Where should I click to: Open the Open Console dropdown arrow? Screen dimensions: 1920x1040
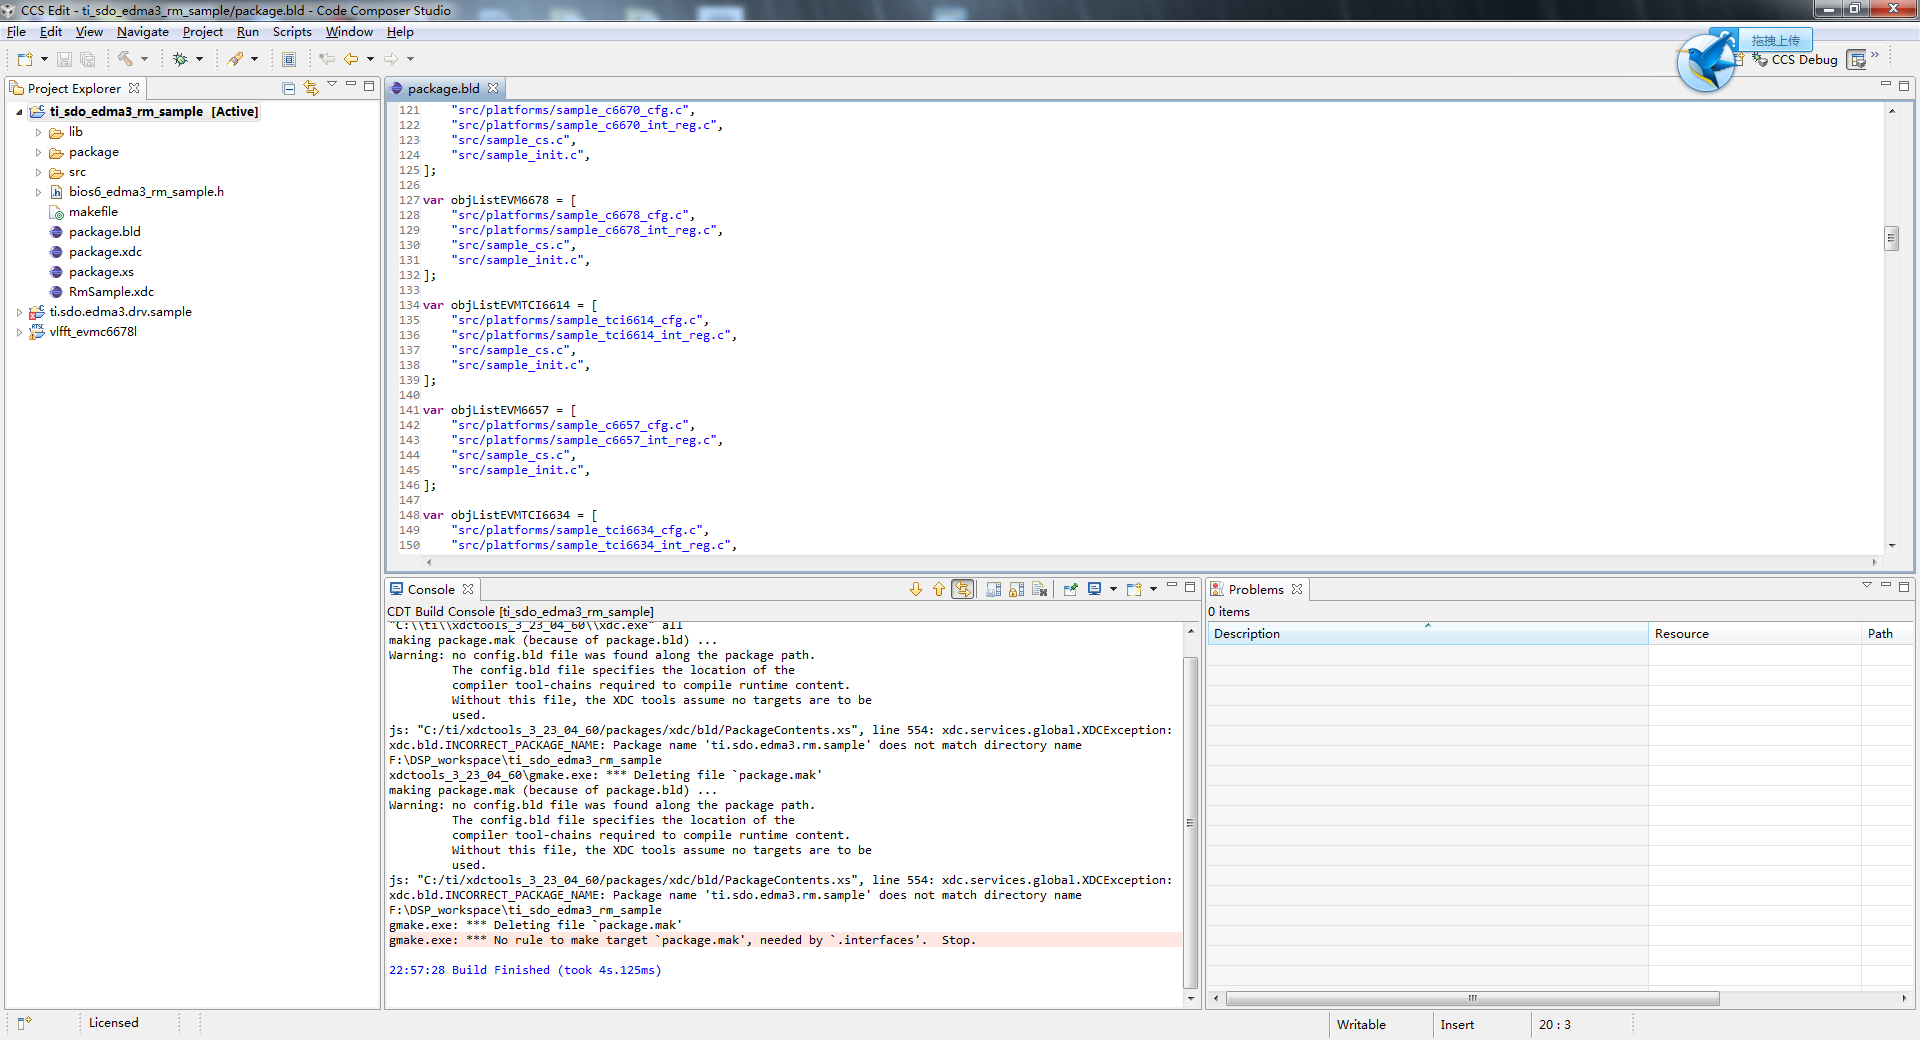[x=1153, y=589]
